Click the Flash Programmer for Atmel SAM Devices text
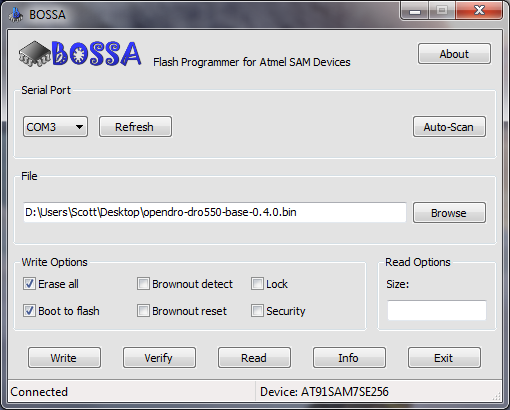 [252, 62]
